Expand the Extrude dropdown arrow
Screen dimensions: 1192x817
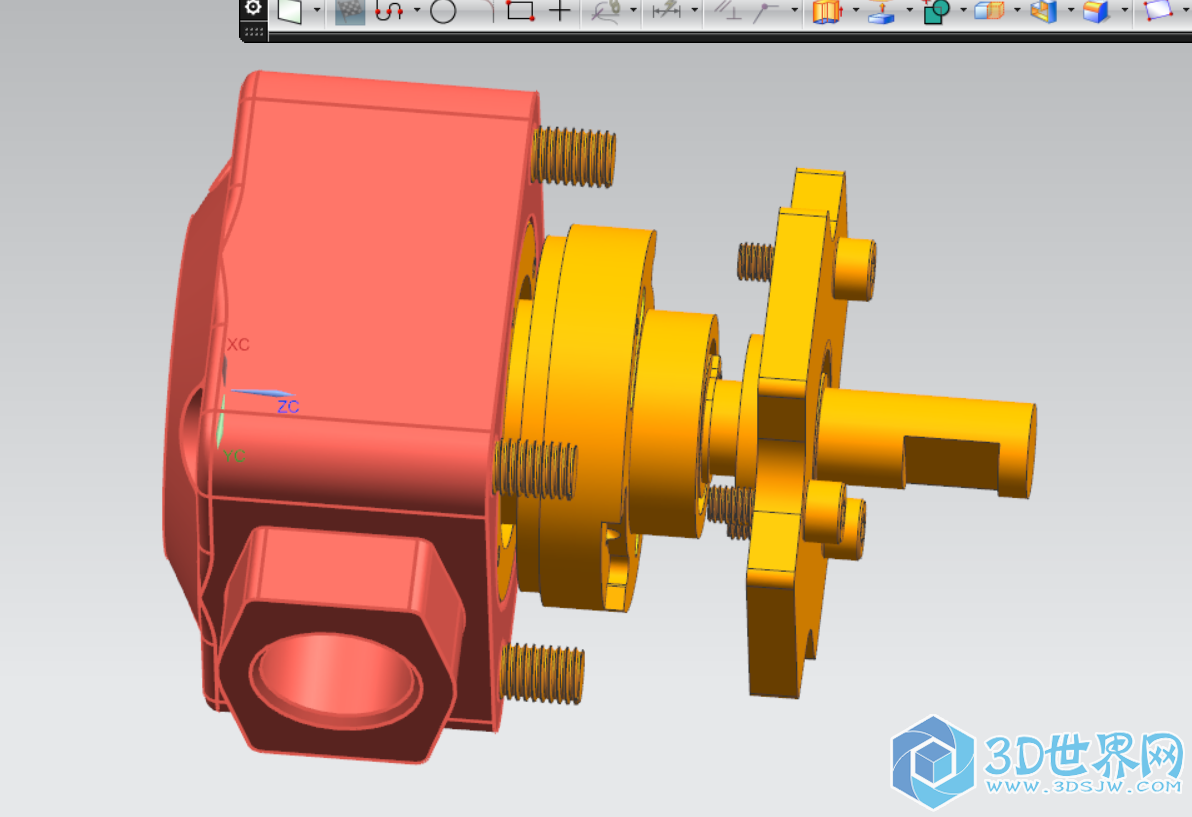[856, 11]
